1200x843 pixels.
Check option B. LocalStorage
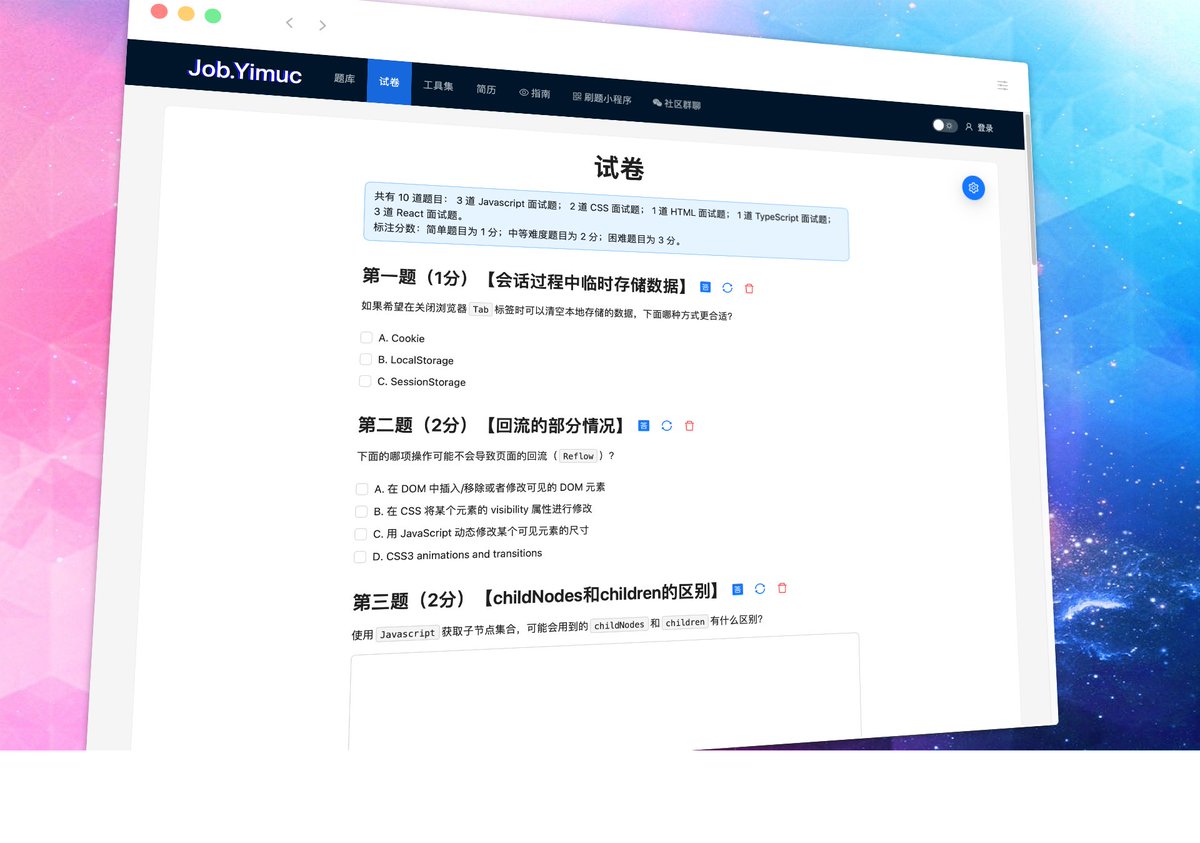365,359
